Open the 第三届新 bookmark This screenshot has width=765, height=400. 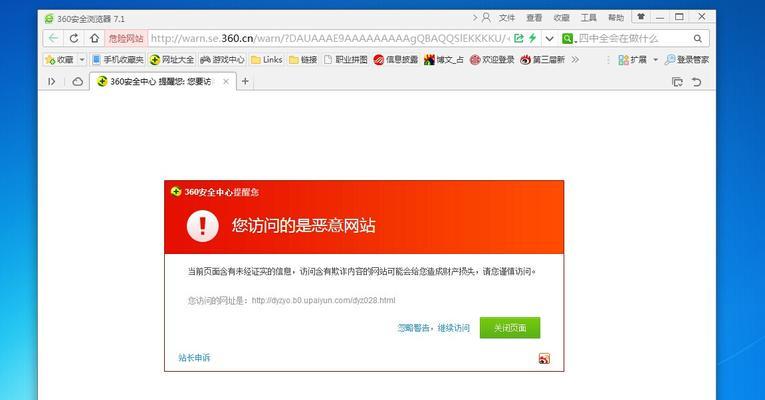pyautogui.click(x=542, y=60)
